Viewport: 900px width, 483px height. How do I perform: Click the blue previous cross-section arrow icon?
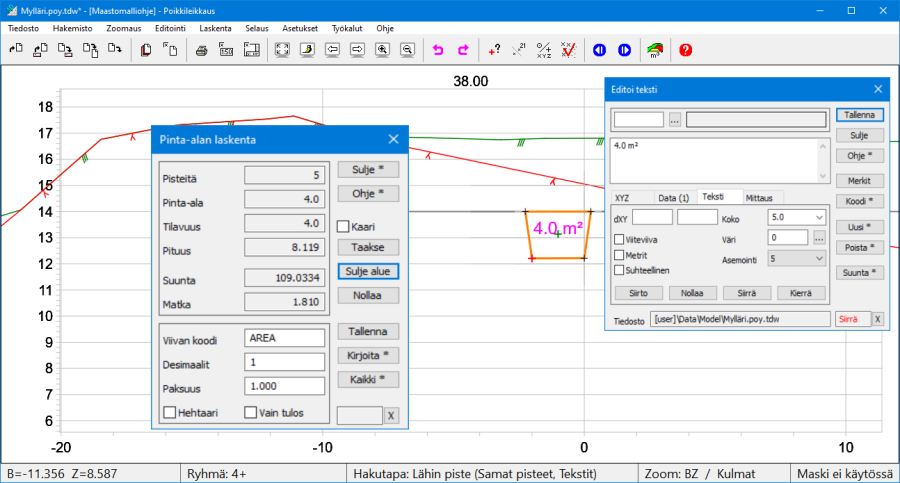point(599,49)
